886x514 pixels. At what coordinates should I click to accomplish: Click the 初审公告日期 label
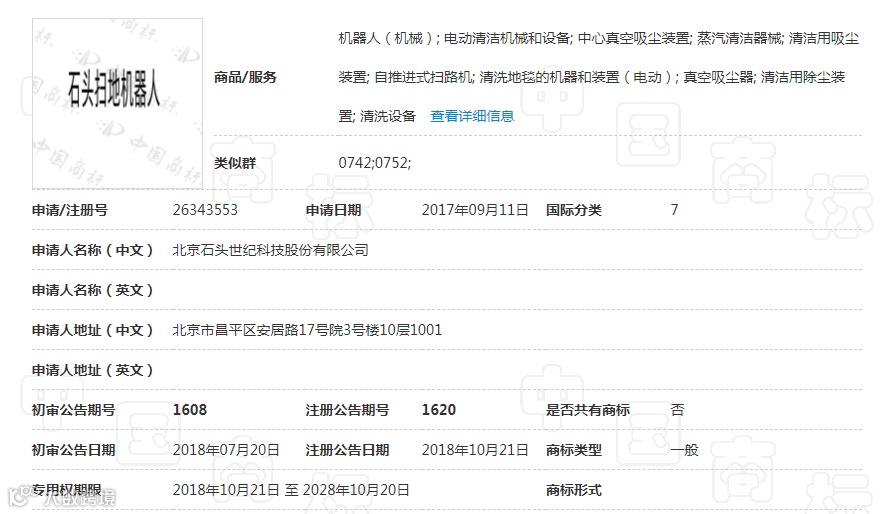click(x=73, y=450)
